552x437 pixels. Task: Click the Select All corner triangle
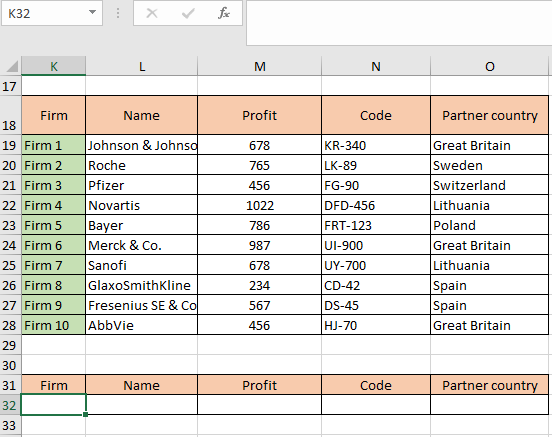tap(12, 66)
